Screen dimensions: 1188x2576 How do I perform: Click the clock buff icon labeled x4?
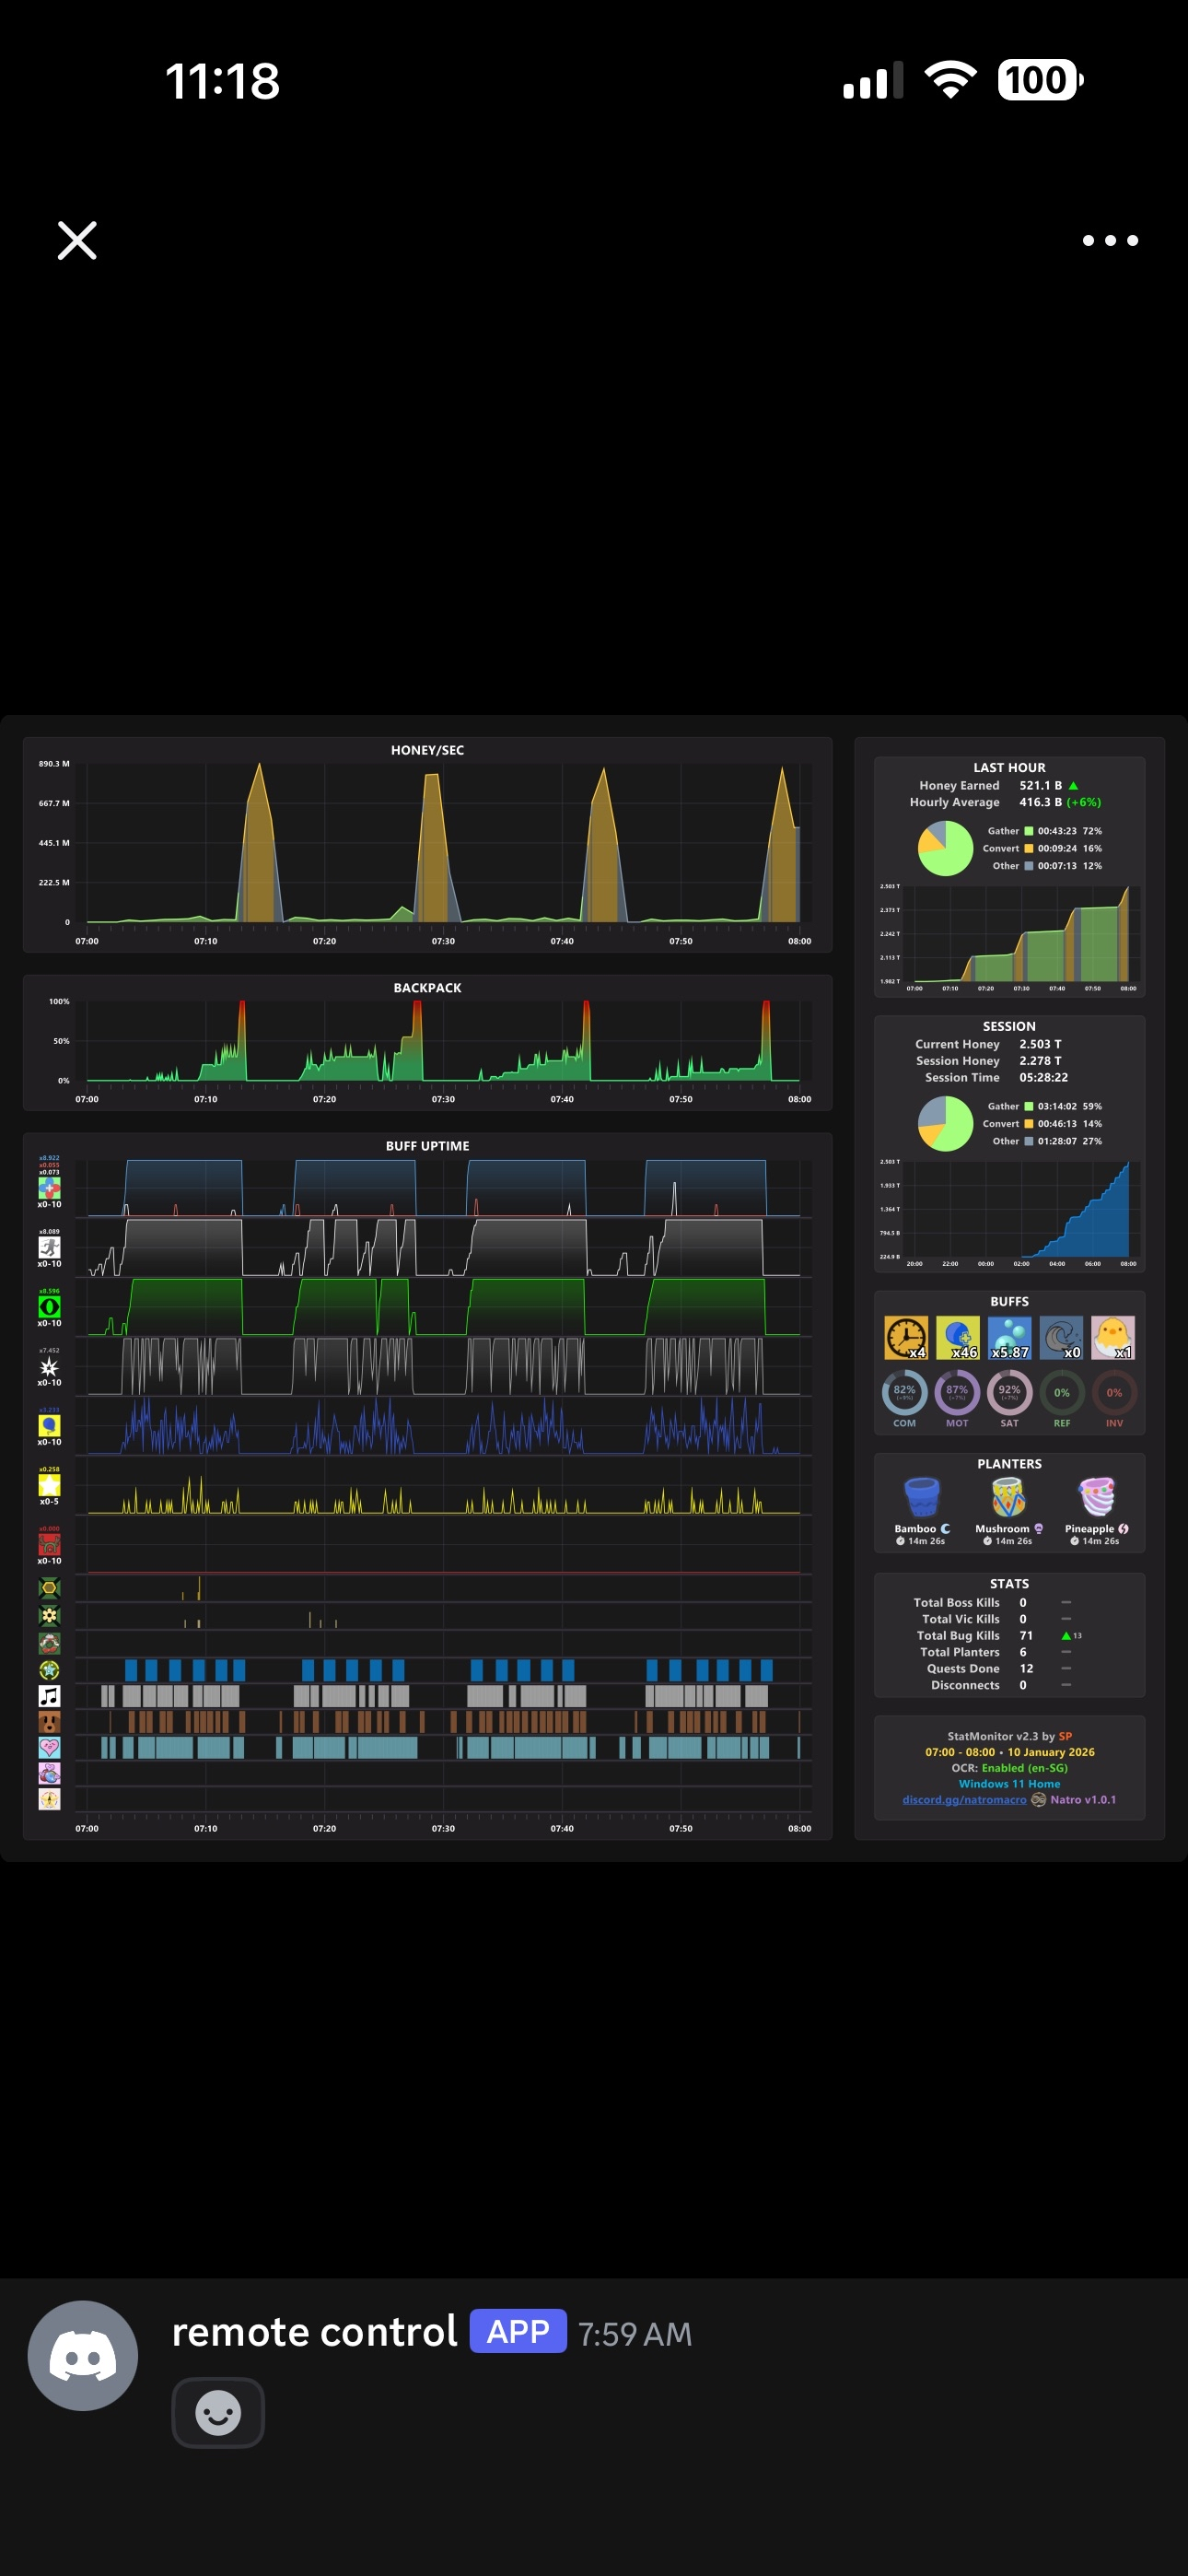pyautogui.click(x=906, y=1337)
